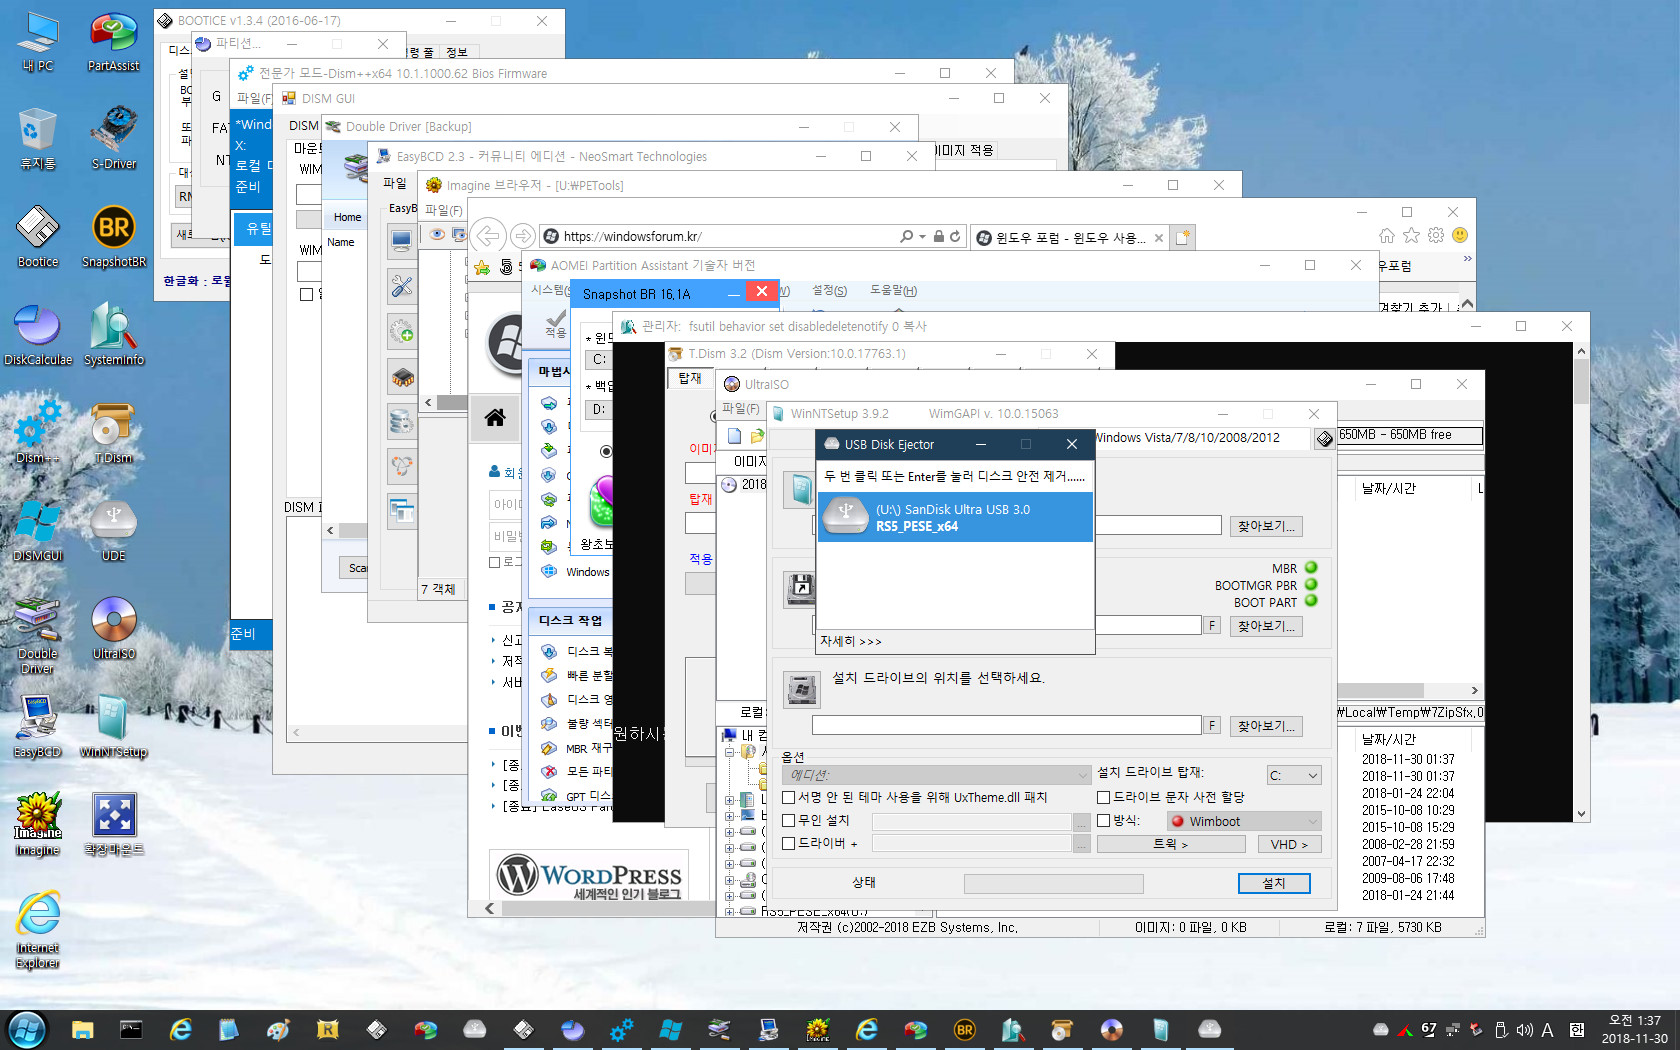Open File Explorer from the taskbar
This screenshot has height=1050, width=1680.
(82, 1030)
